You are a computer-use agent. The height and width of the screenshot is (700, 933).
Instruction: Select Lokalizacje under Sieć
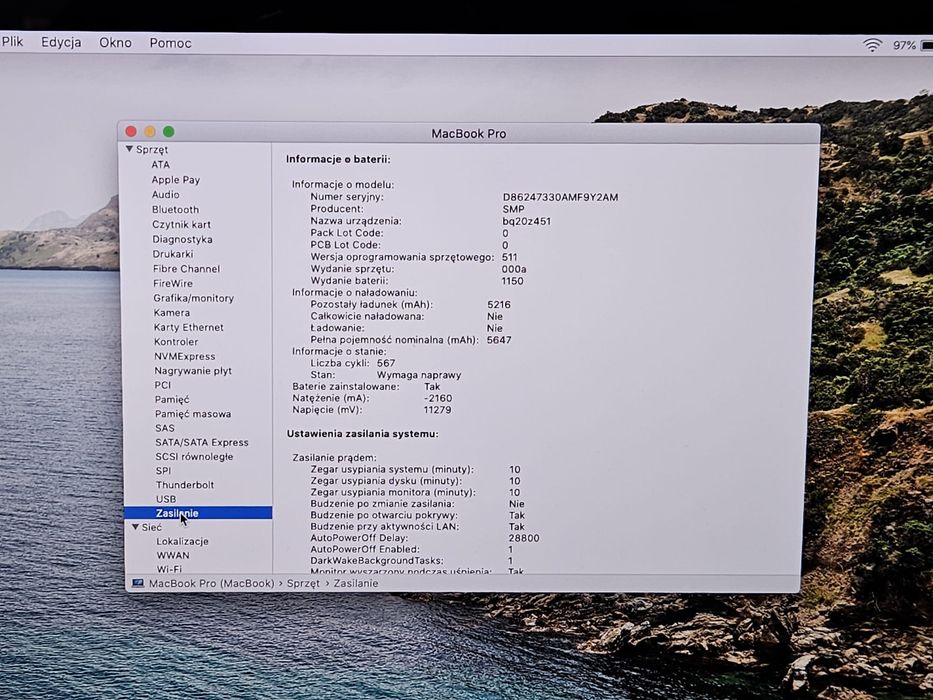182,542
